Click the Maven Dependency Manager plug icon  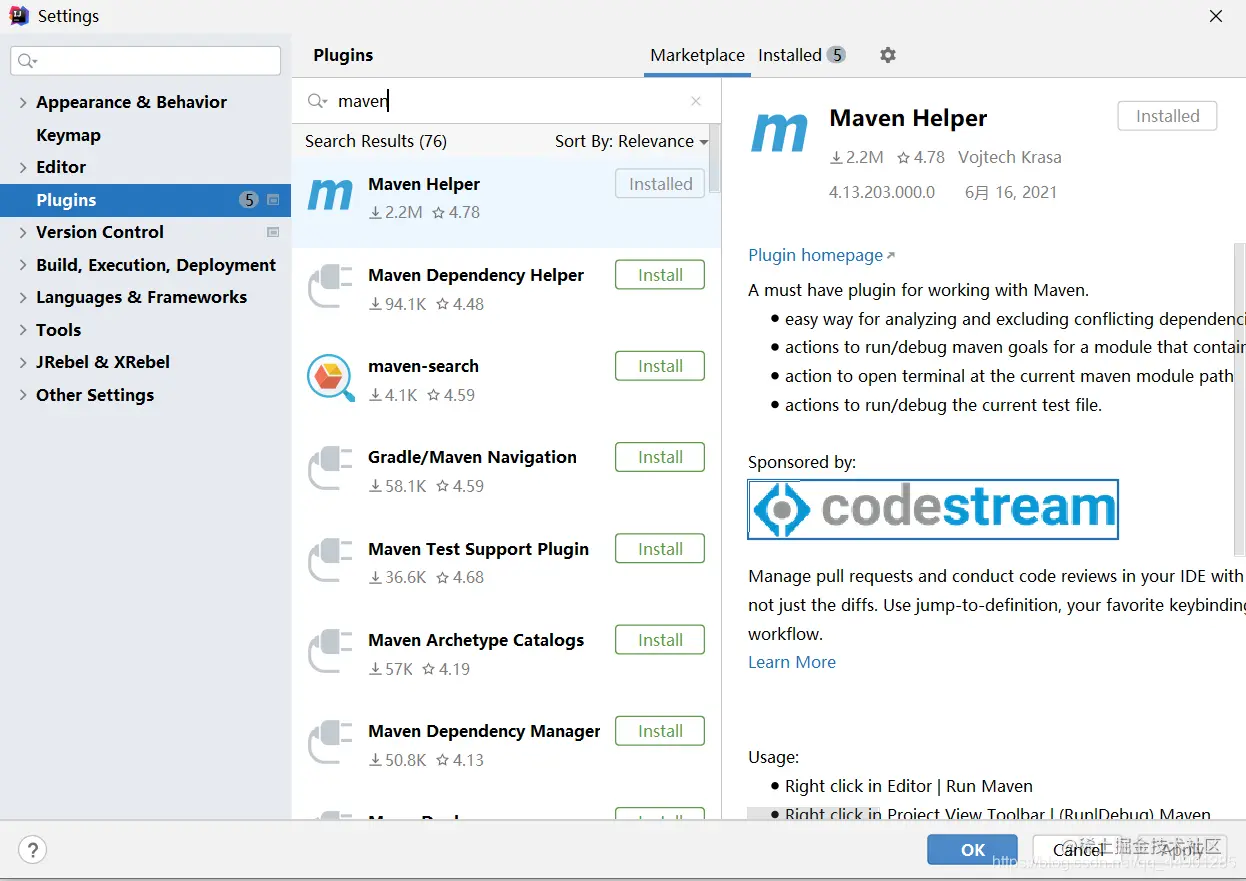point(330,743)
